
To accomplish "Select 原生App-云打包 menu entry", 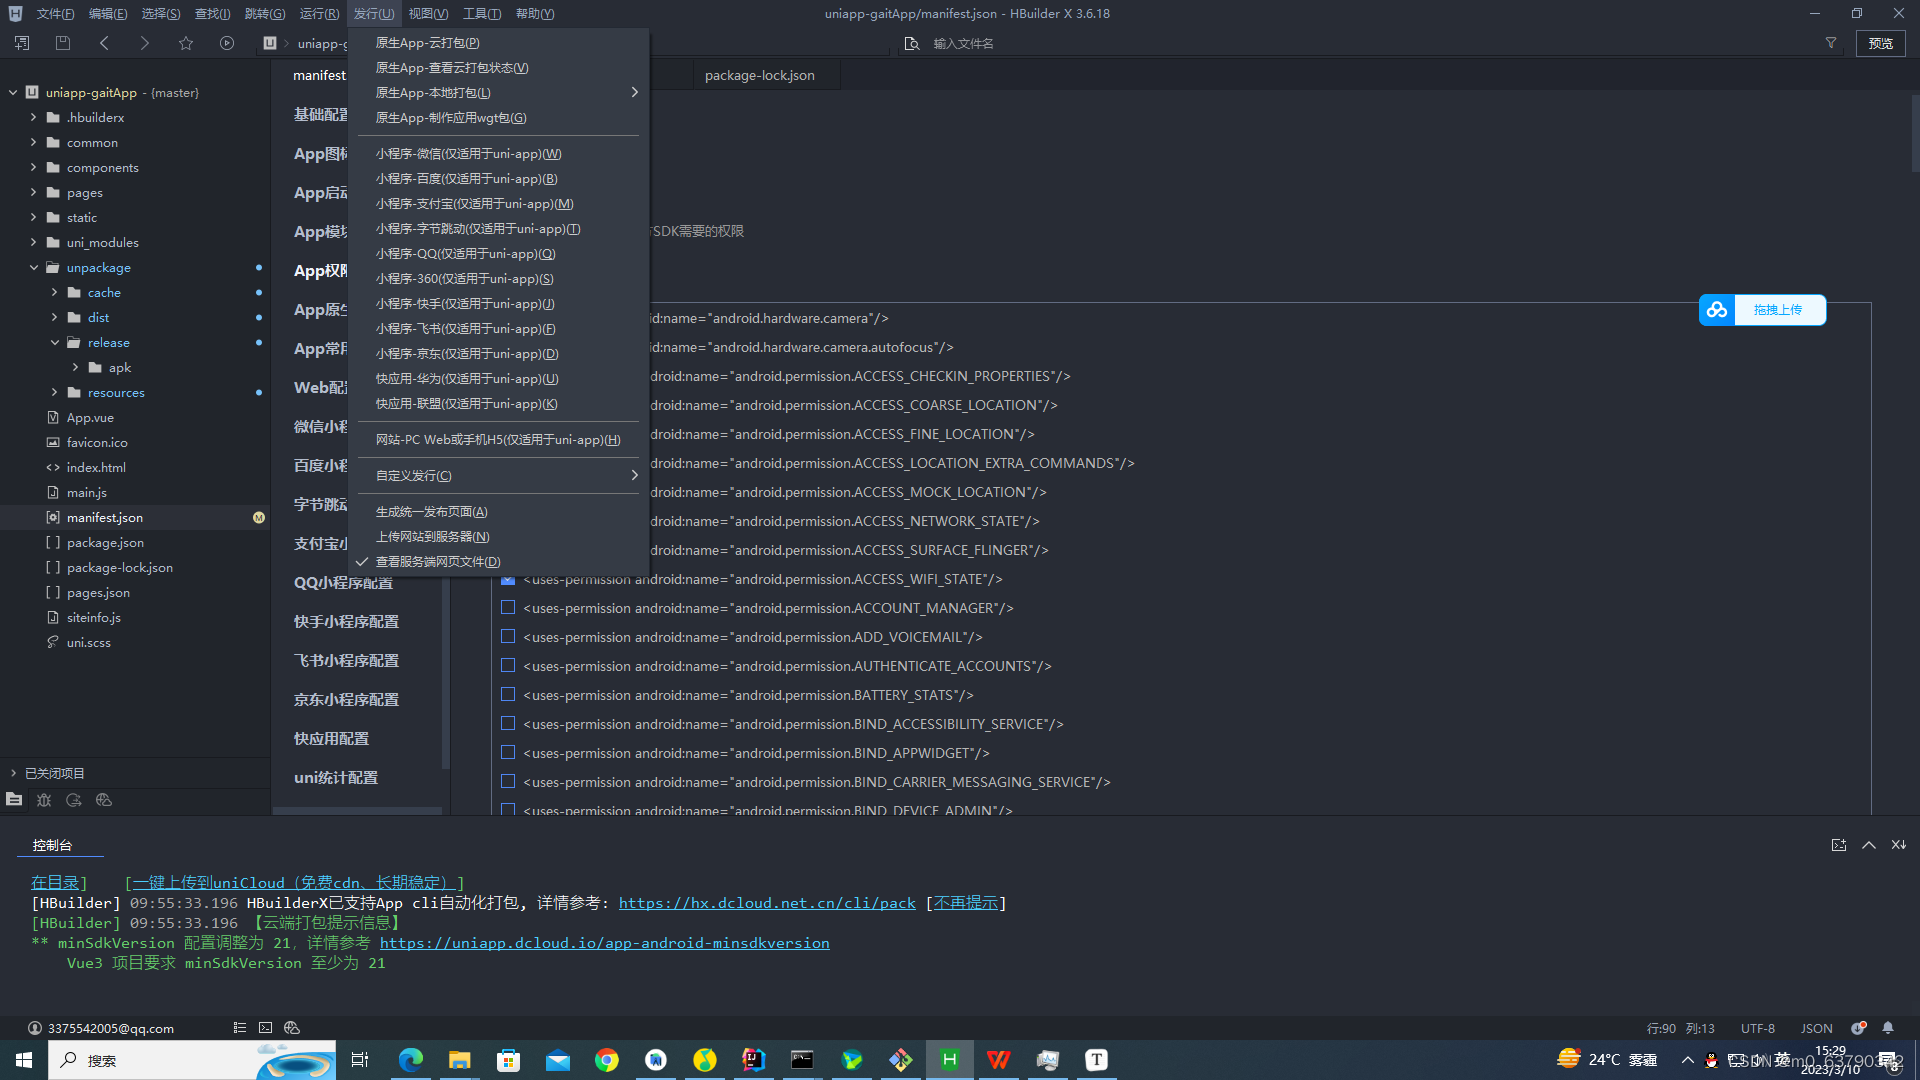I will click(x=427, y=43).
